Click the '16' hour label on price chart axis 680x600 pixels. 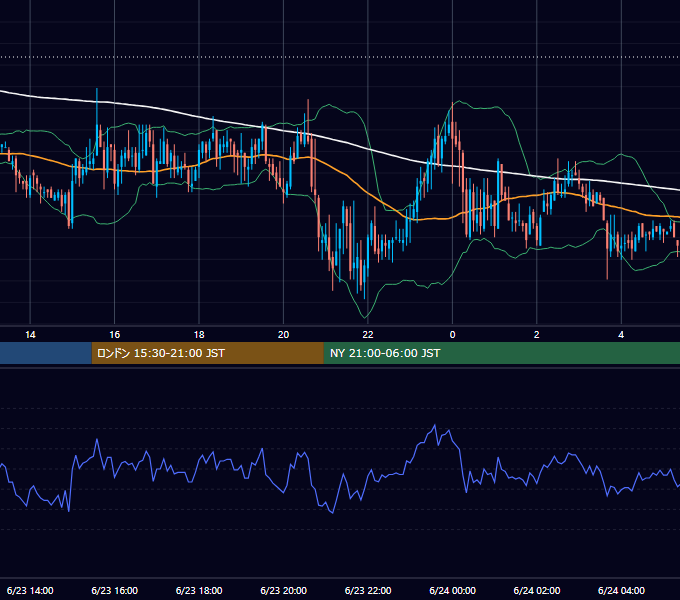tap(114, 335)
